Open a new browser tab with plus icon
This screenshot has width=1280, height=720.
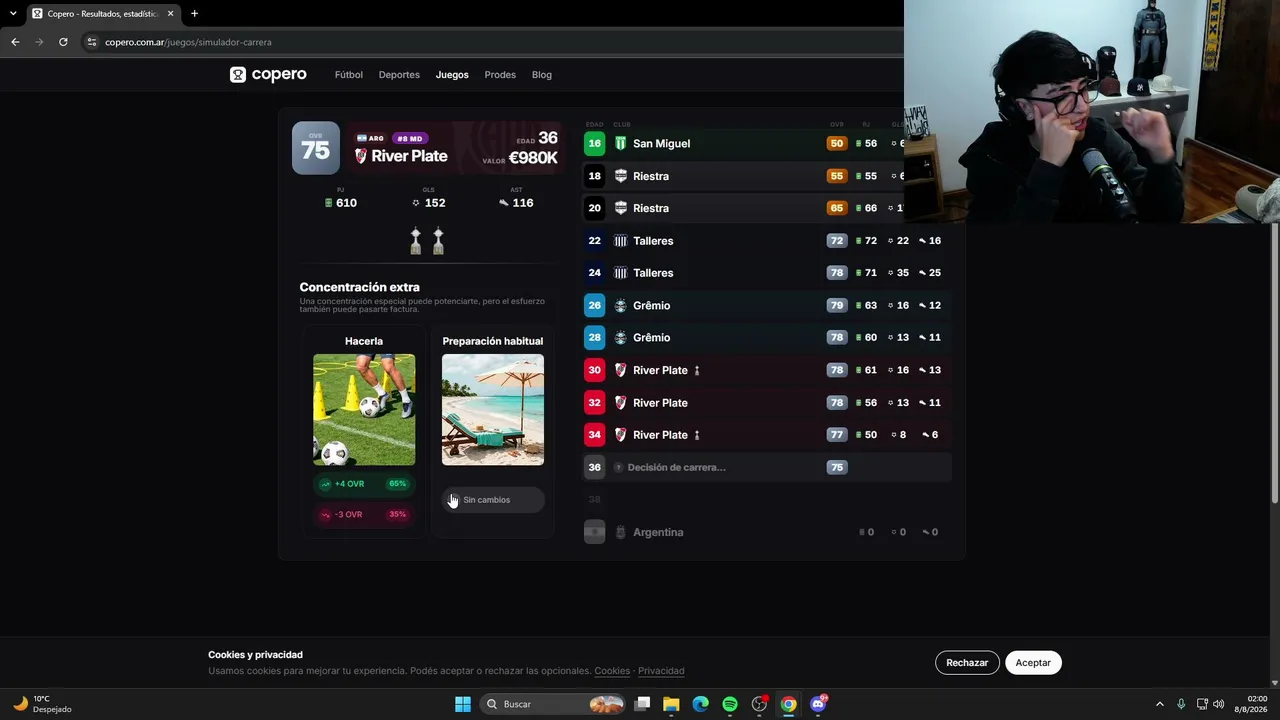(x=194, y=13)
